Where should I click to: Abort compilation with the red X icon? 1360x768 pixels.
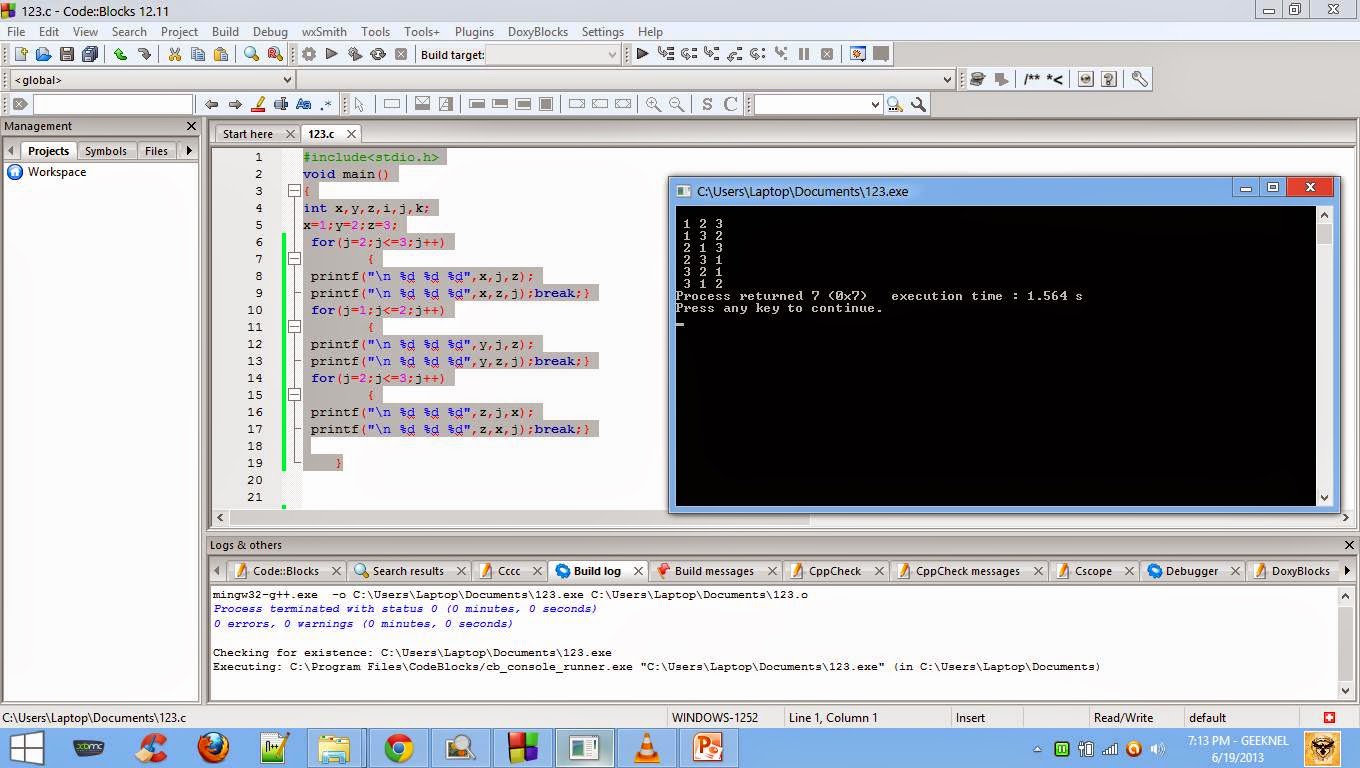(402, 54)
